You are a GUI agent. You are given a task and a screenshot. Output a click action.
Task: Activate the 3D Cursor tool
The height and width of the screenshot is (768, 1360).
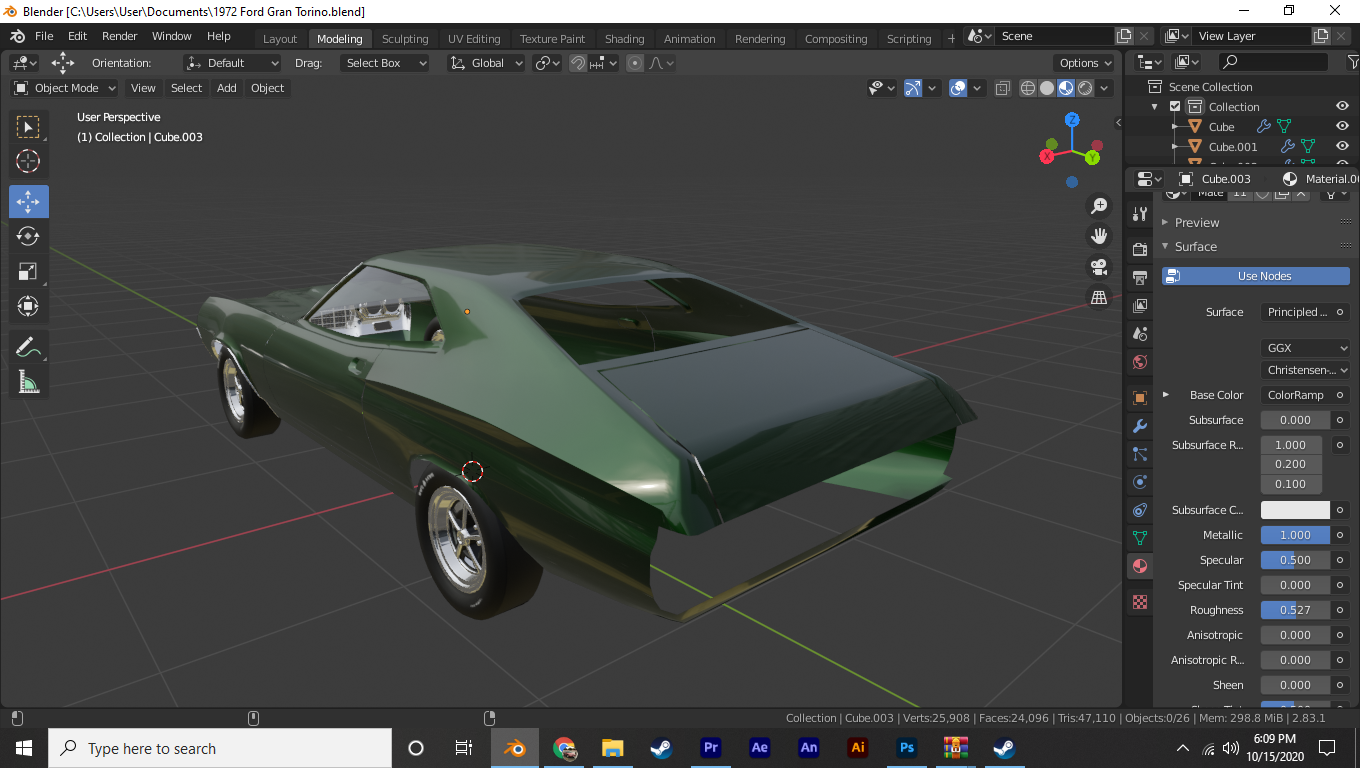pos(28,161)
